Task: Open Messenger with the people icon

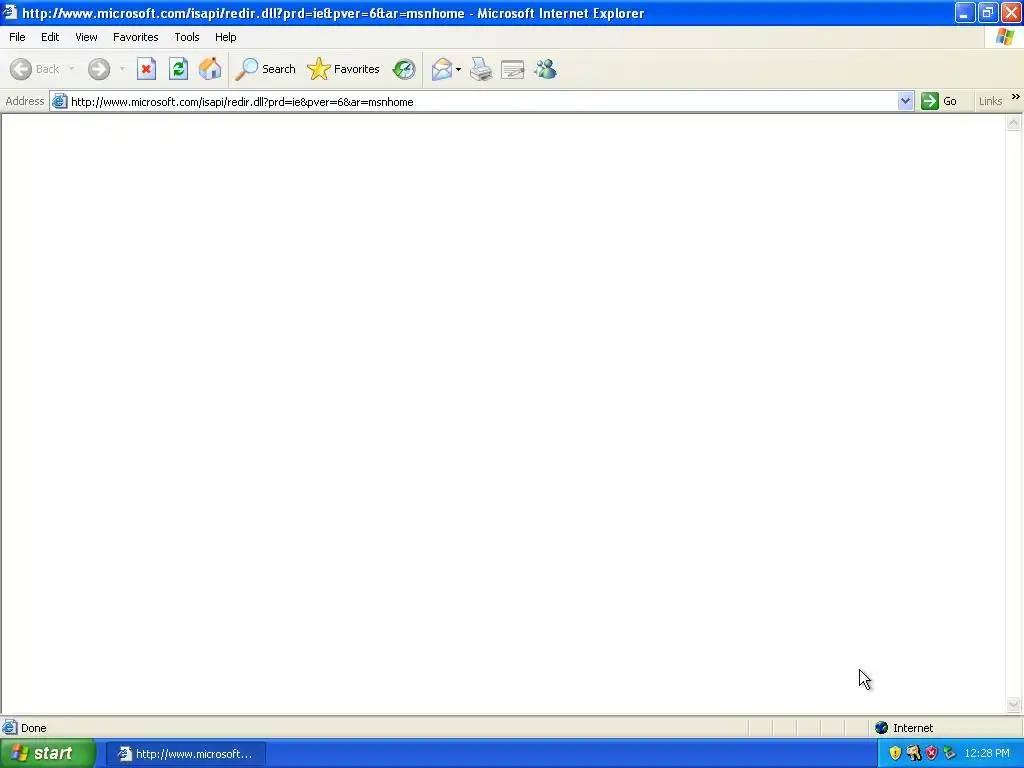Action: click(545, 69)
